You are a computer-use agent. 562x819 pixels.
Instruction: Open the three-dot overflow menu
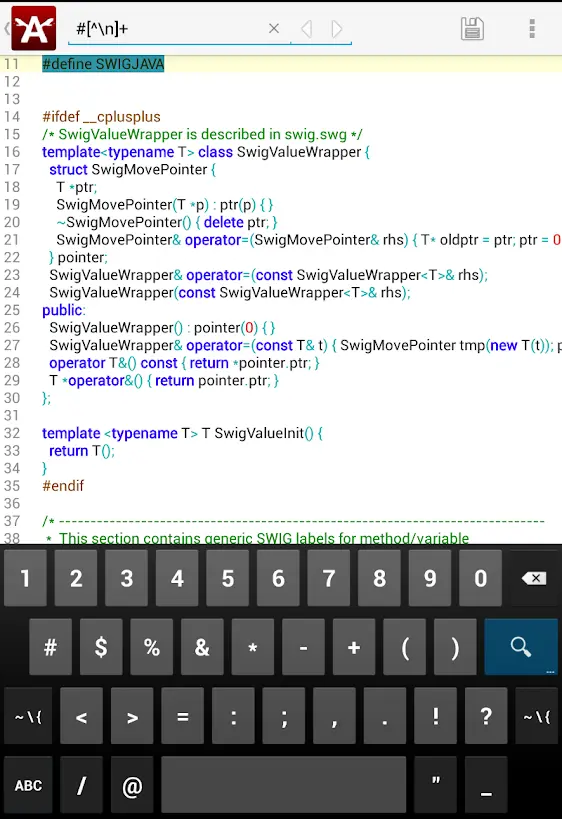(532, 29)
